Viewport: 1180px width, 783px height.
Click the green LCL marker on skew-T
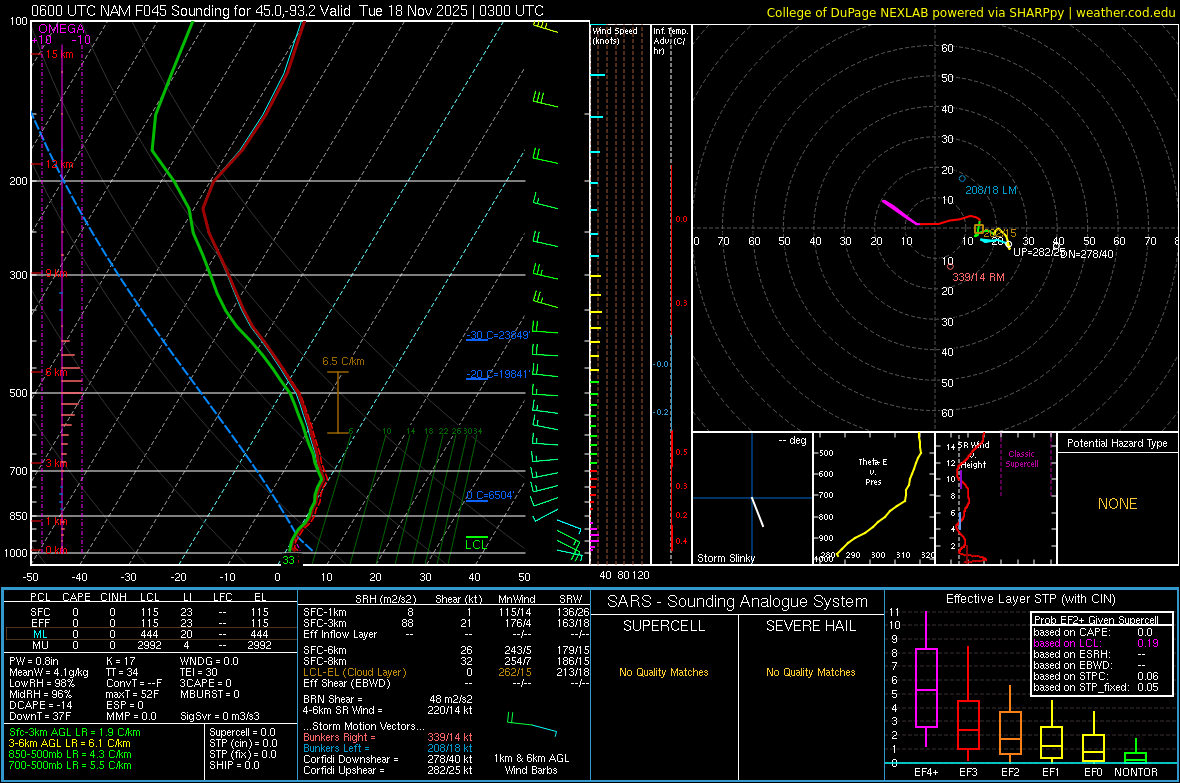[x=476, y=544]
